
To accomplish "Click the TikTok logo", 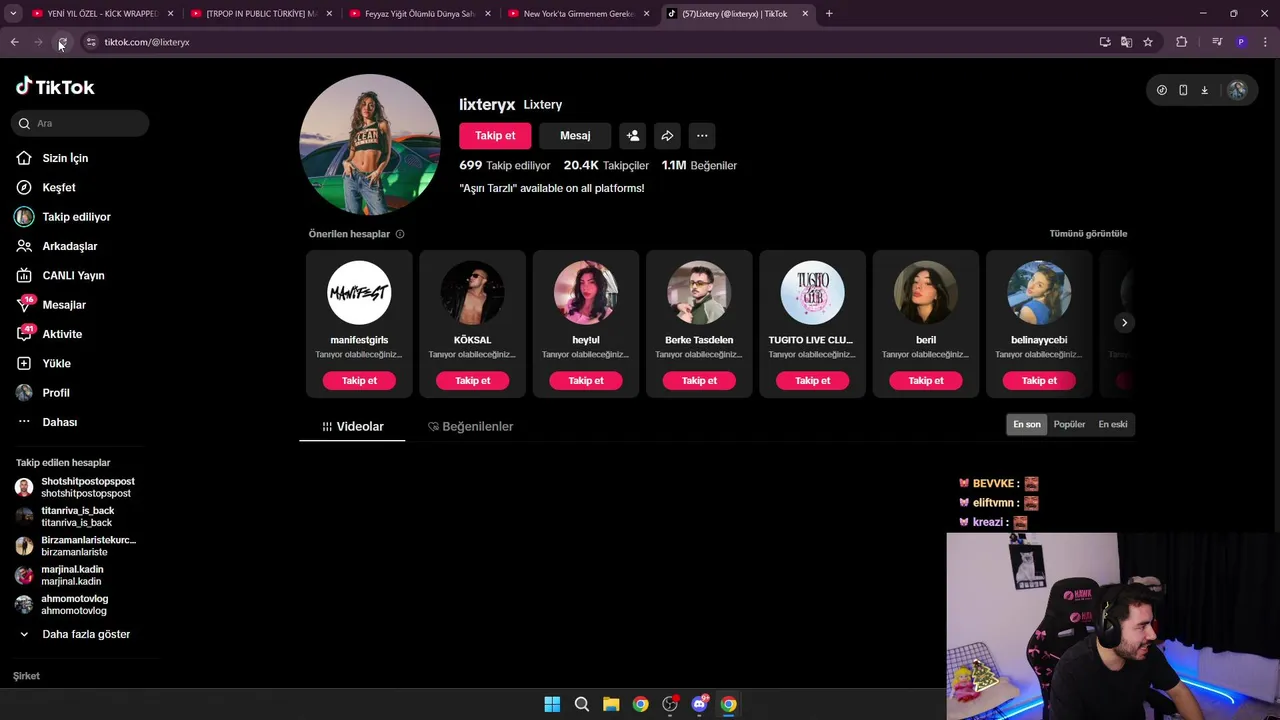I will coord(55,87).
